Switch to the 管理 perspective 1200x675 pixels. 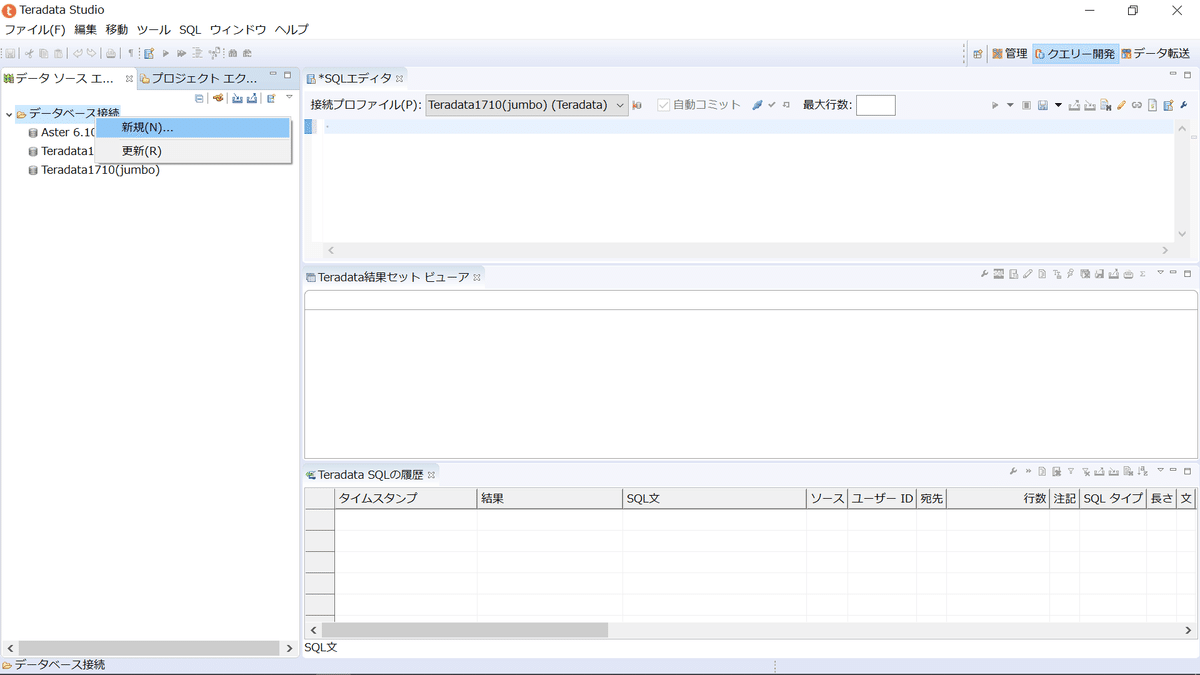[x=1010, y=54]
